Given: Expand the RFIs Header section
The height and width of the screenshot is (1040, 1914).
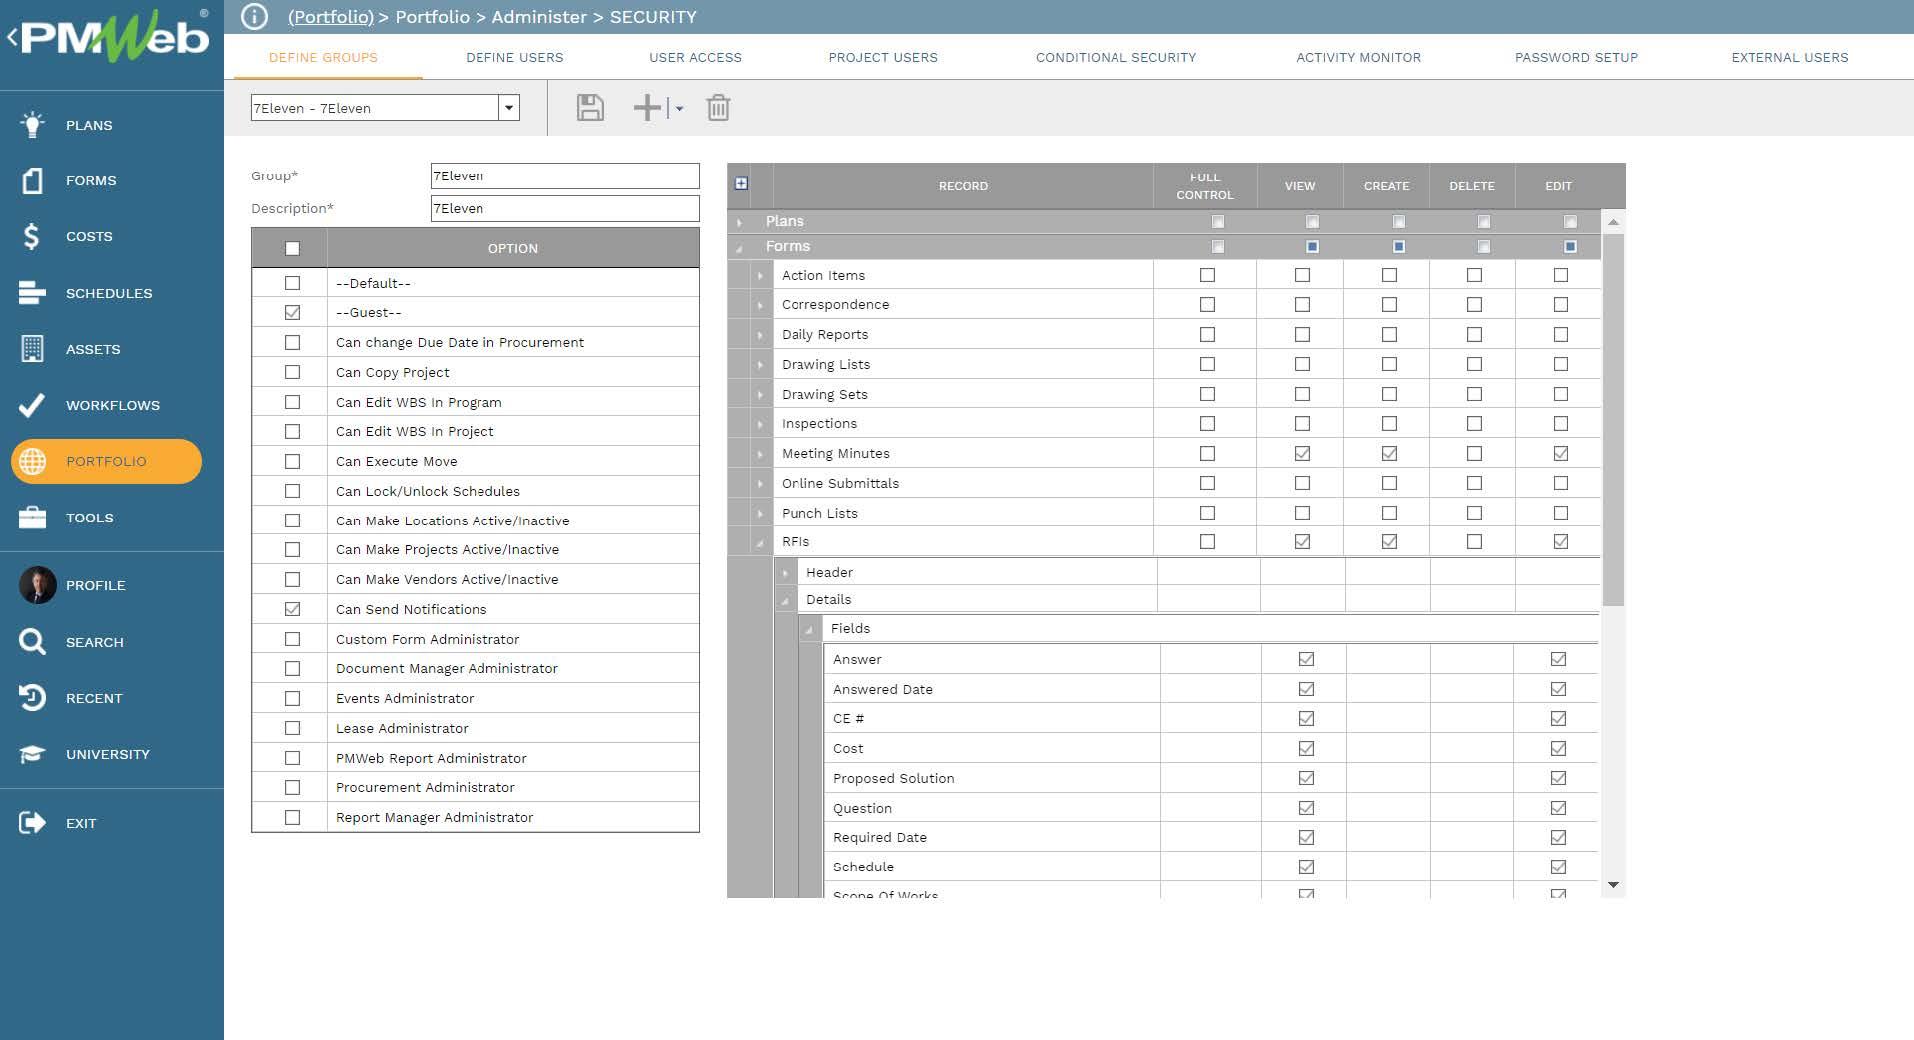Looking at the screenshot, I should click(x=785, y=573).
